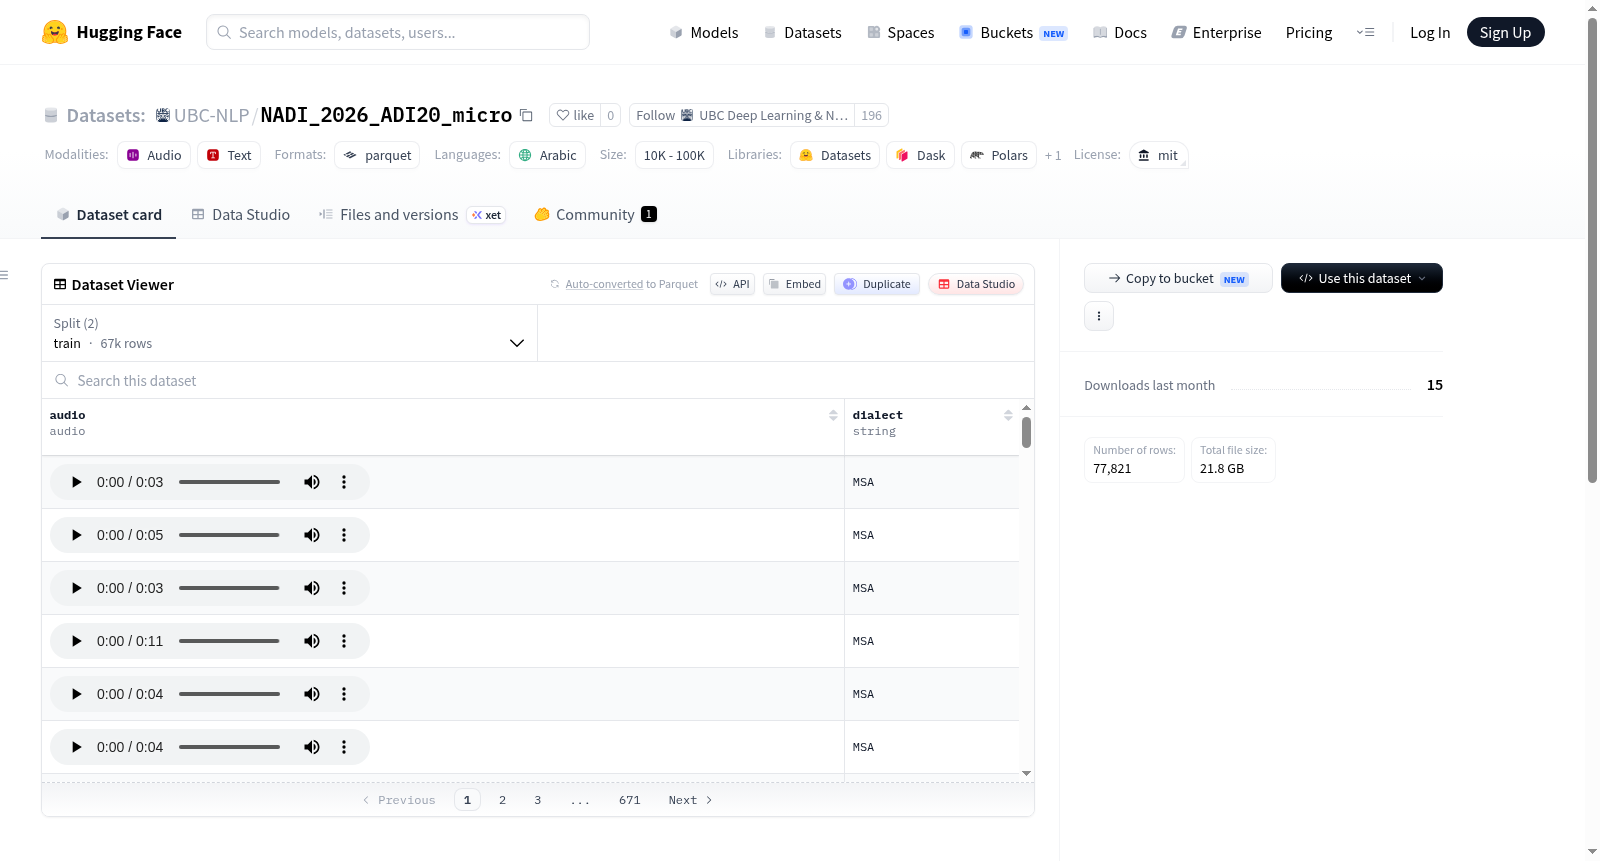The width and height of the screenshot is (1600, 861).
Task: Mute the 0:11 audio clip
Action: (x=312, y=641)
